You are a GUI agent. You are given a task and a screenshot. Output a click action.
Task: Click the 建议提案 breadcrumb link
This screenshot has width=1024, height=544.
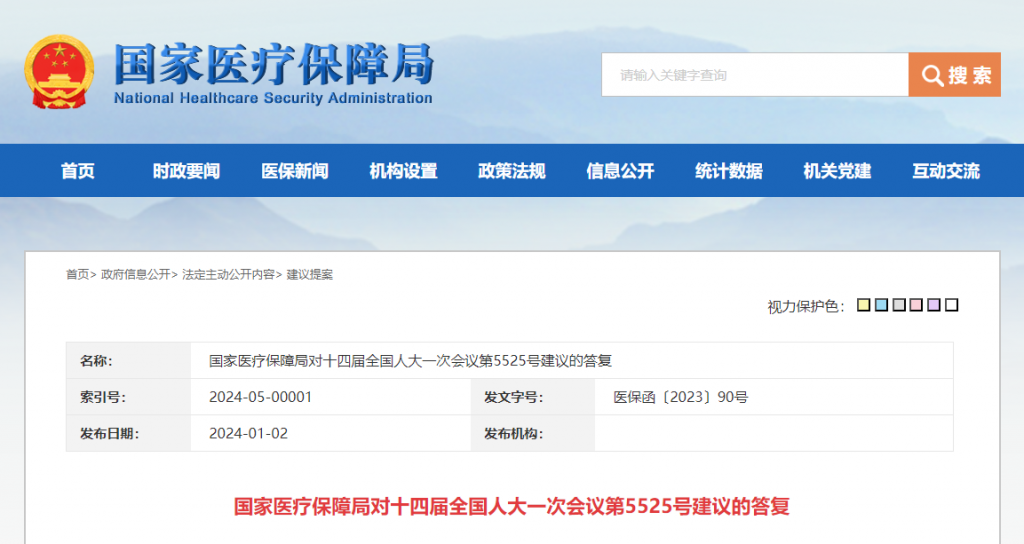[310, 274]
